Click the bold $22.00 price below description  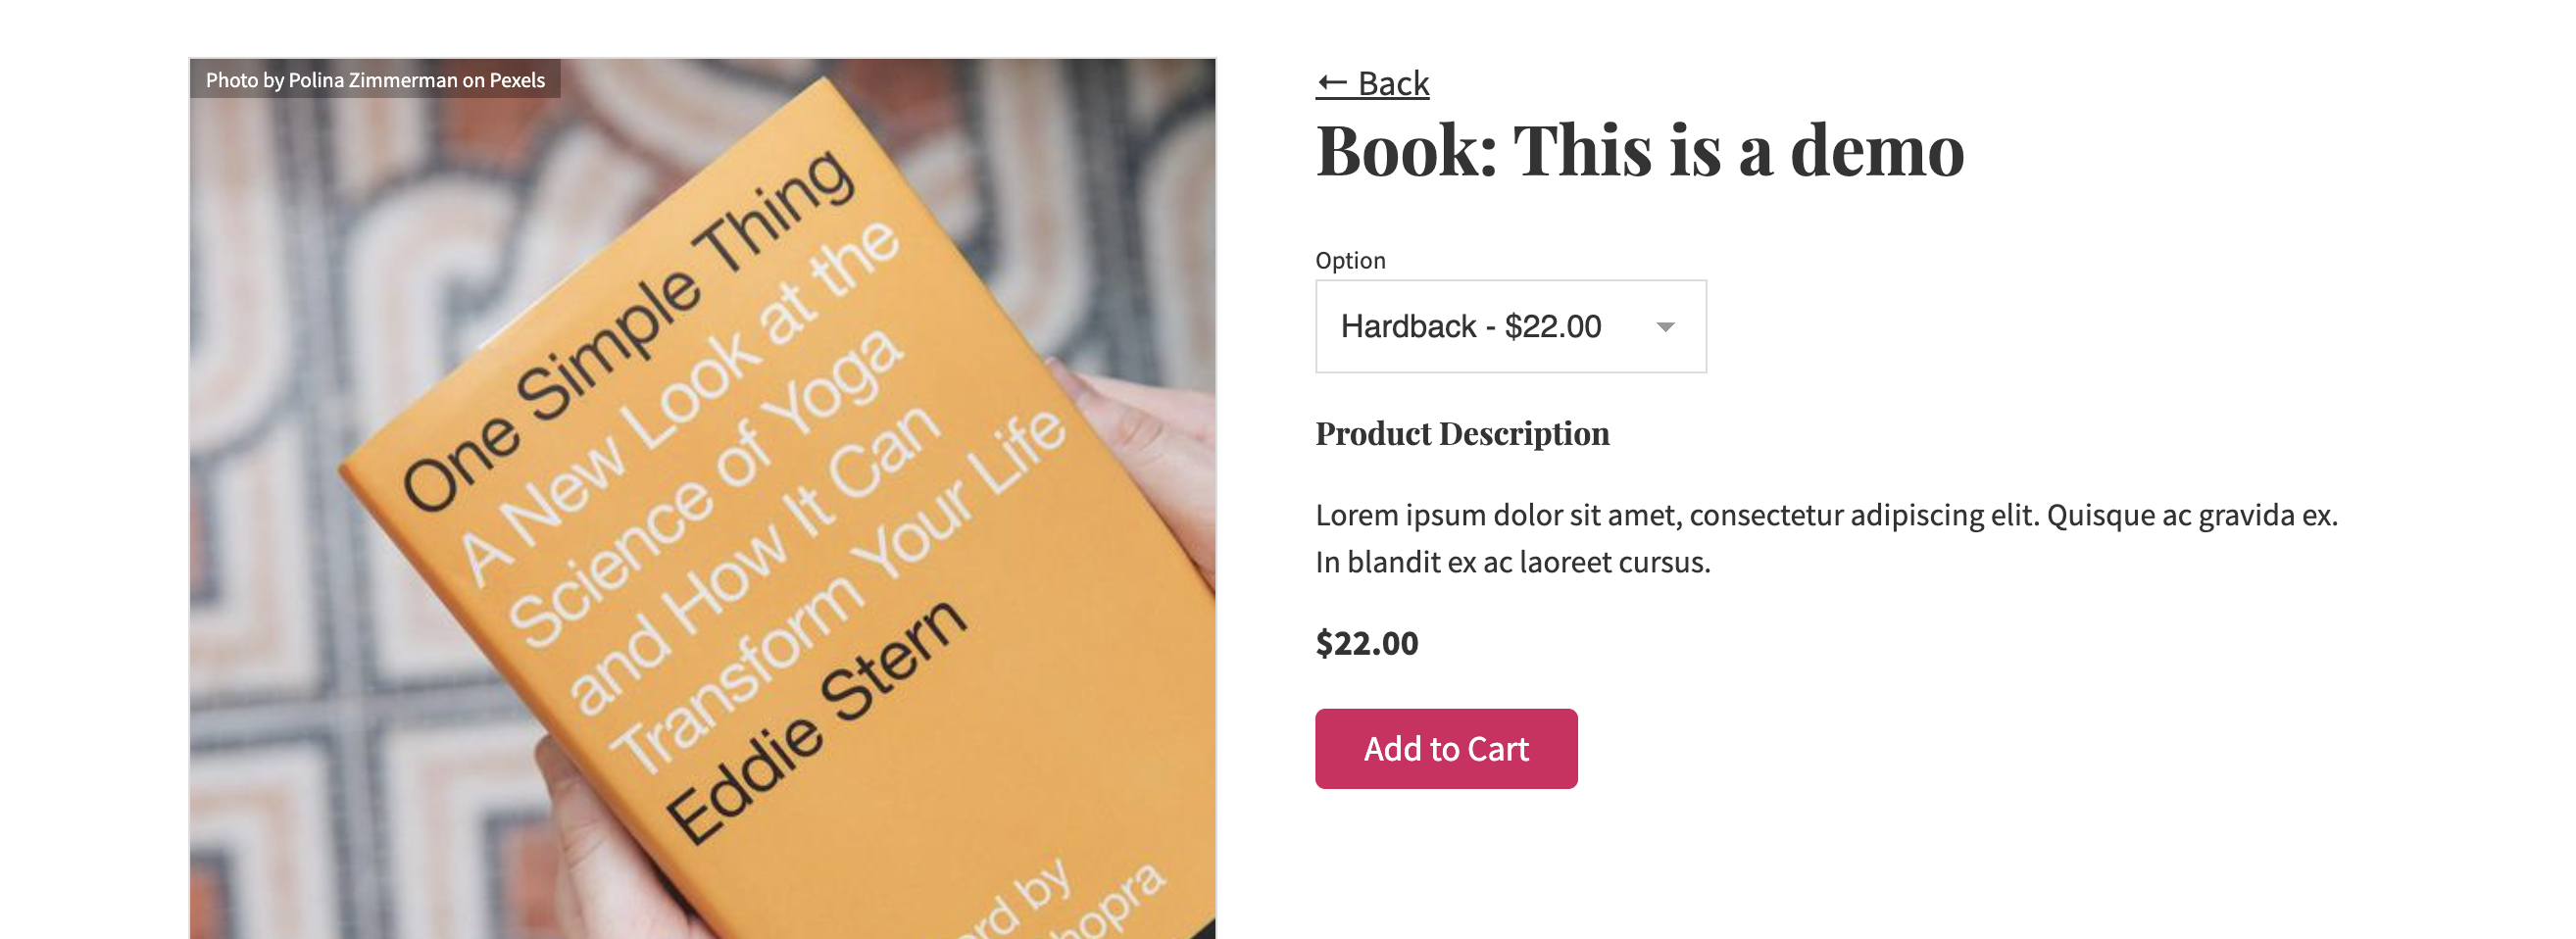pos(1366,643)
